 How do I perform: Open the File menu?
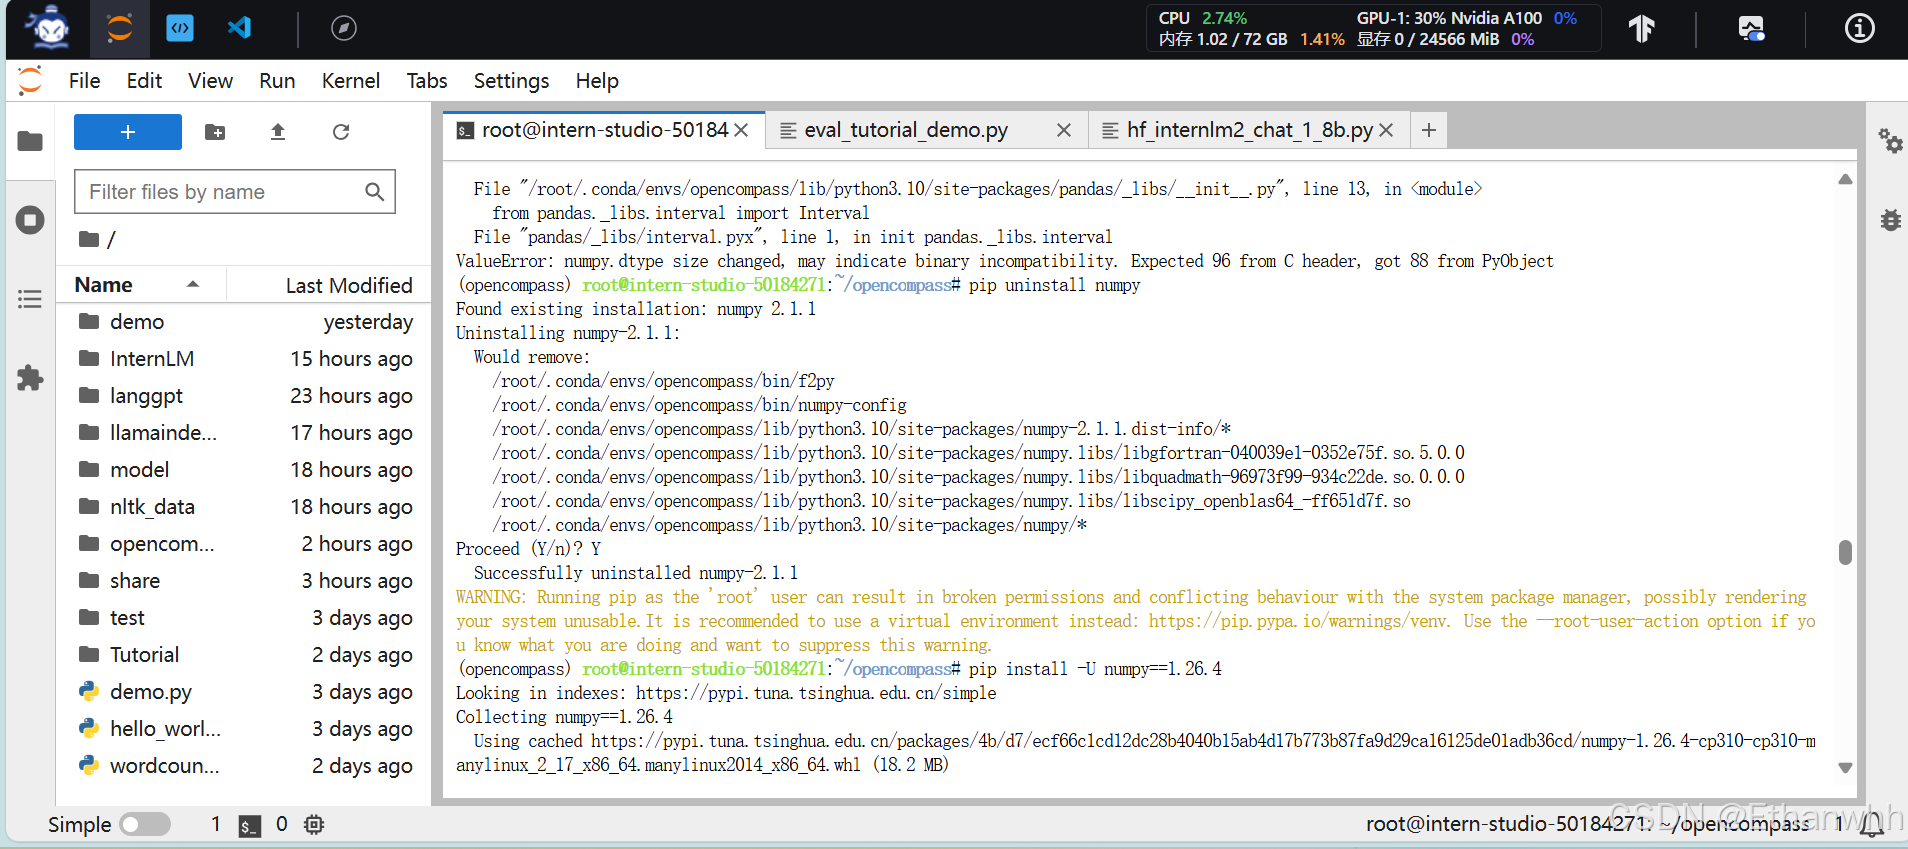point(84,81)
